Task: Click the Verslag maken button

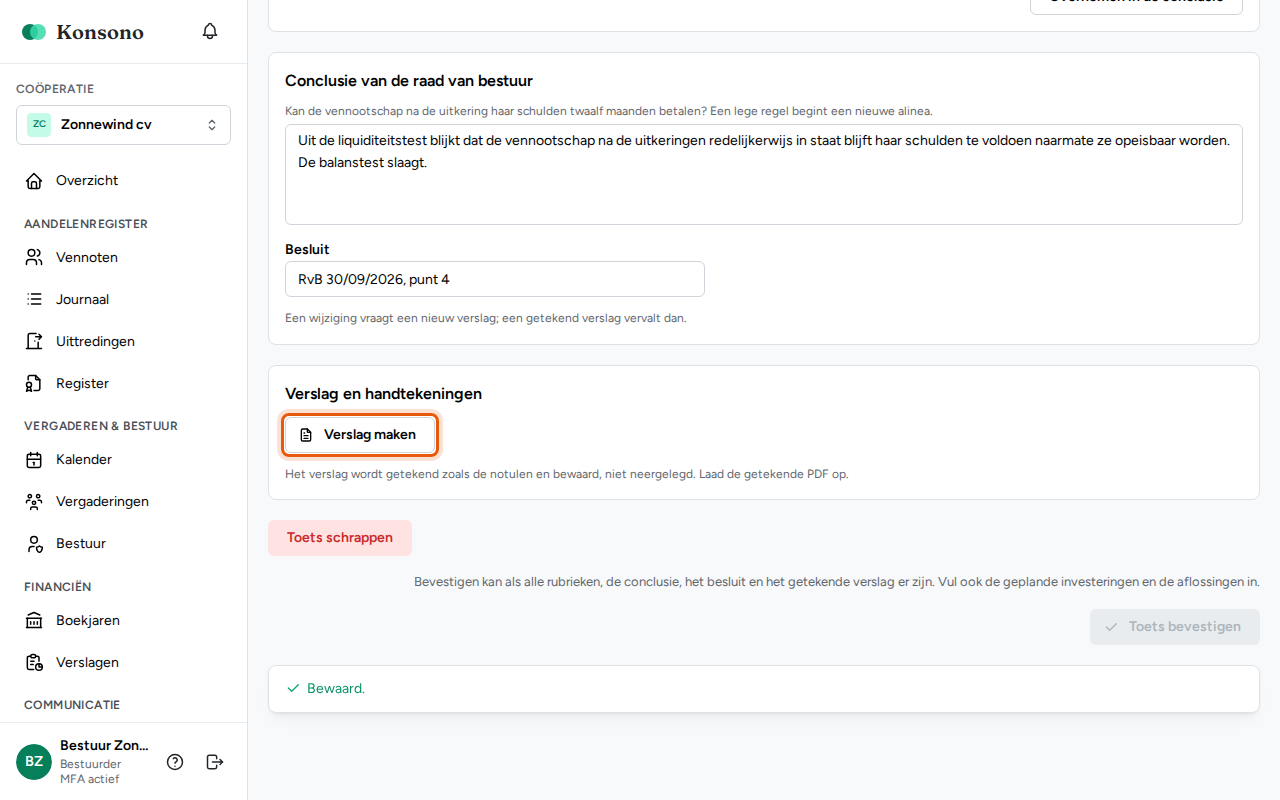Action: 360,435
